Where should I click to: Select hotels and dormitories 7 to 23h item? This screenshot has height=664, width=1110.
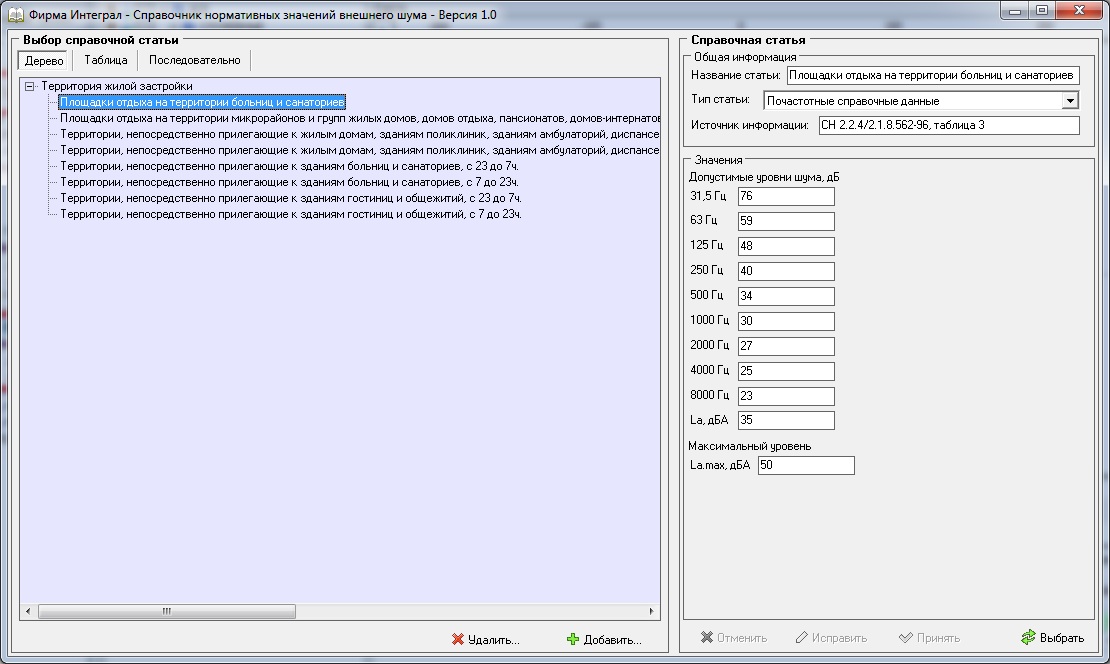[x=290, y=214]
